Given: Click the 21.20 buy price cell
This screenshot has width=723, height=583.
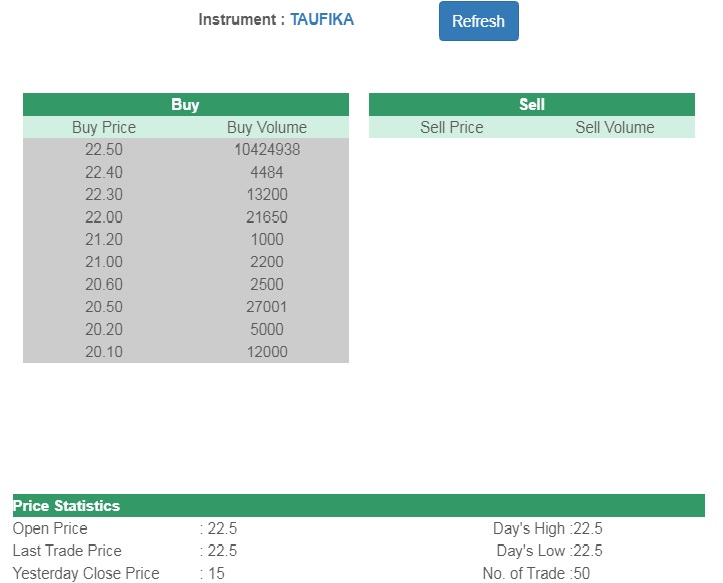Looking at the screenshot, I should (x=104, y=239).
